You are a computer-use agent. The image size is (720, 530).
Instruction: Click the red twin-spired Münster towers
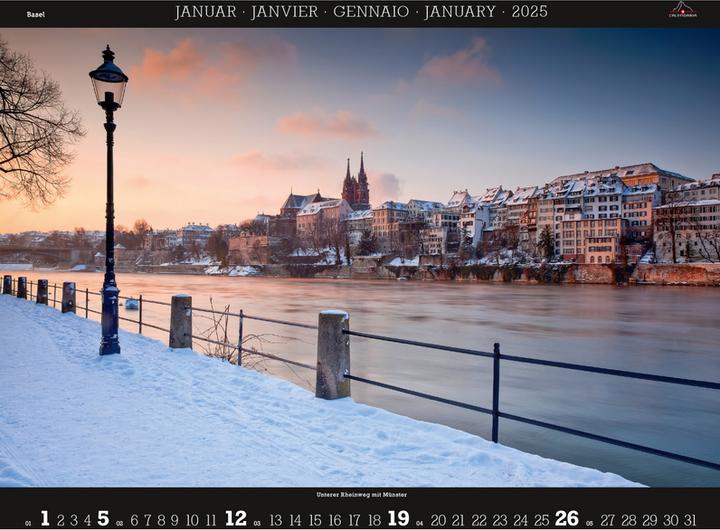(x=356, y=182)
